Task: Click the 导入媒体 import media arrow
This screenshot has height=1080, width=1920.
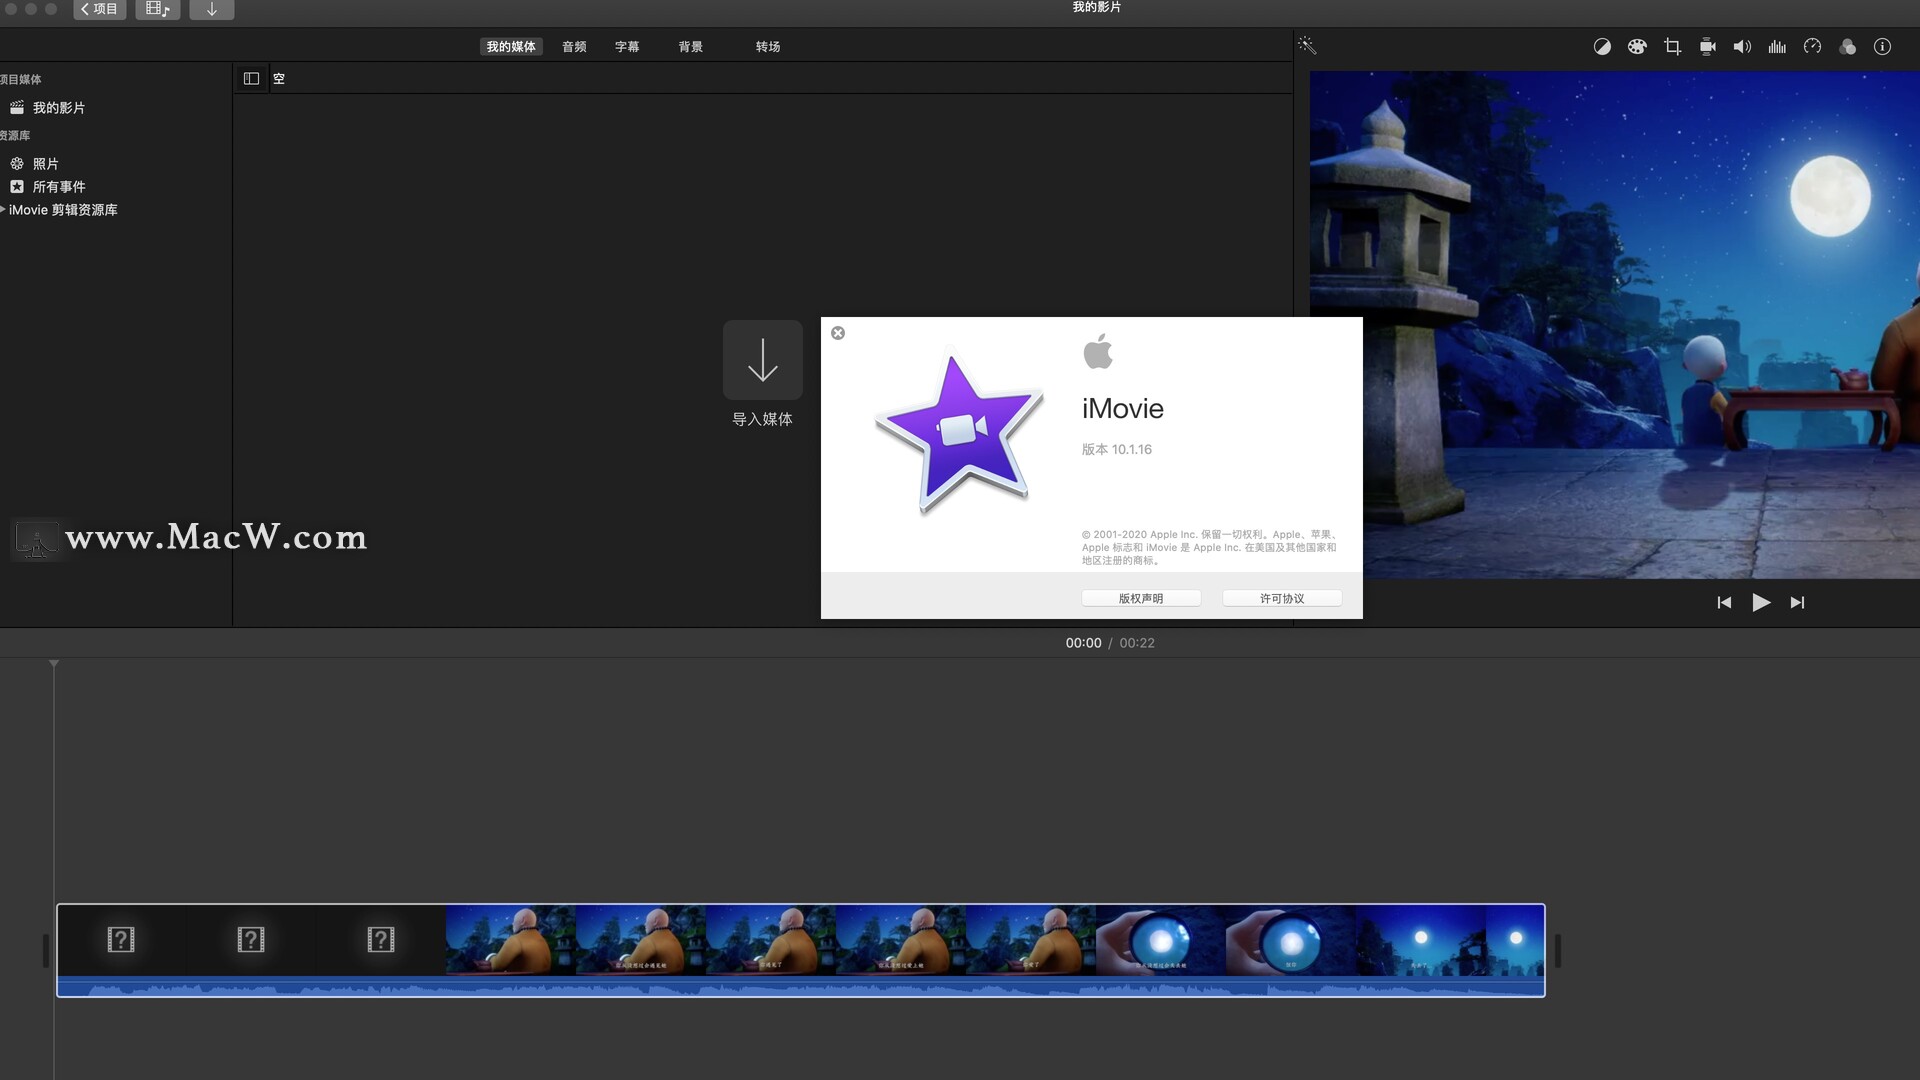Action: tap(762, 360)
